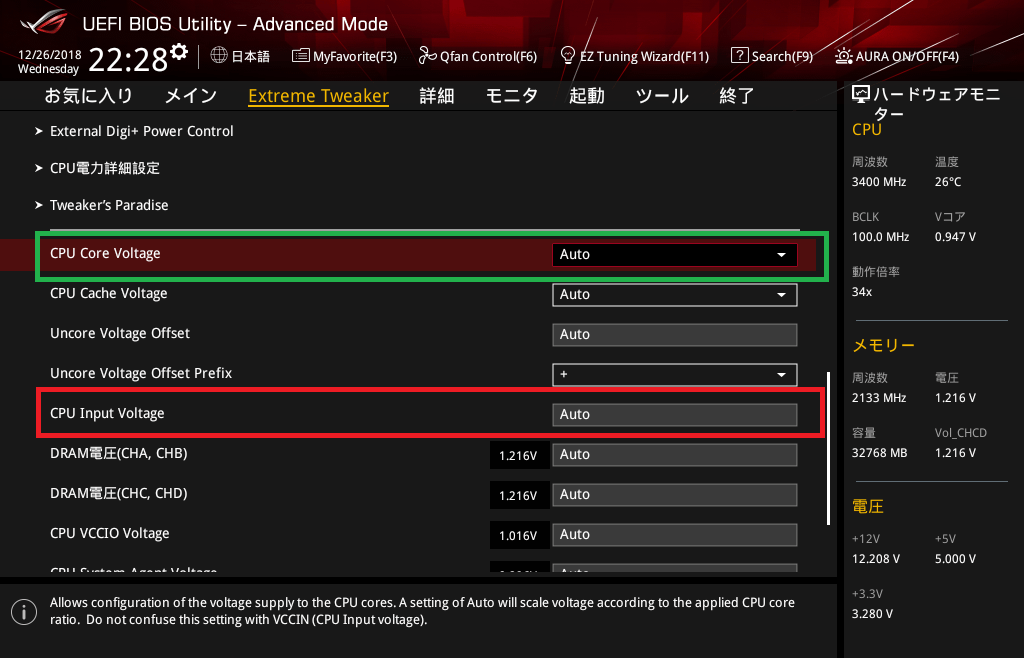Open ツール tab

point(662,95)
